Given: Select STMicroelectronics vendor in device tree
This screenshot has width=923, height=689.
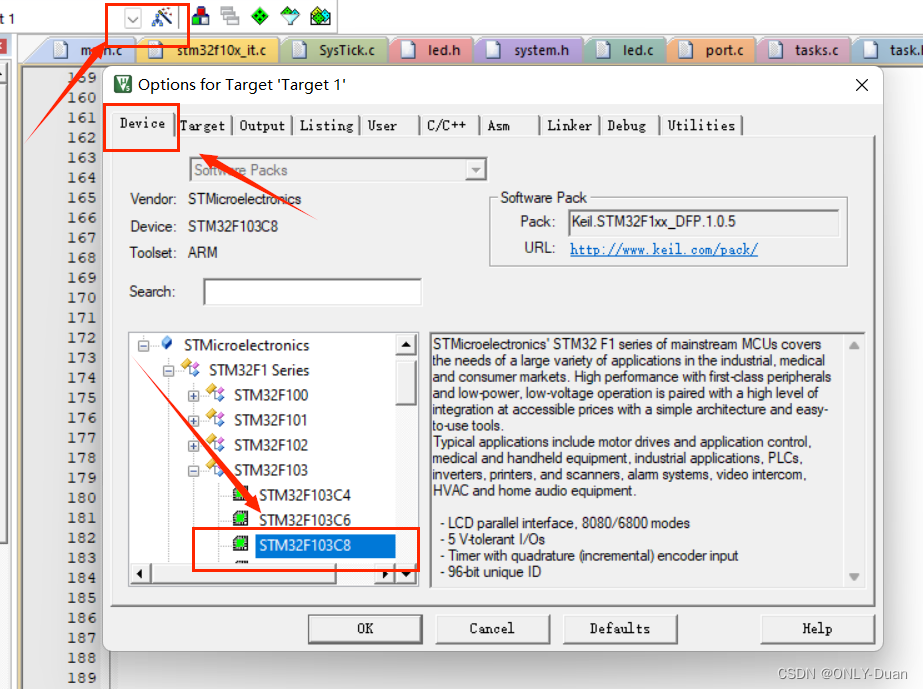Looking at the screenshot, I should click(x=246, y=346).
